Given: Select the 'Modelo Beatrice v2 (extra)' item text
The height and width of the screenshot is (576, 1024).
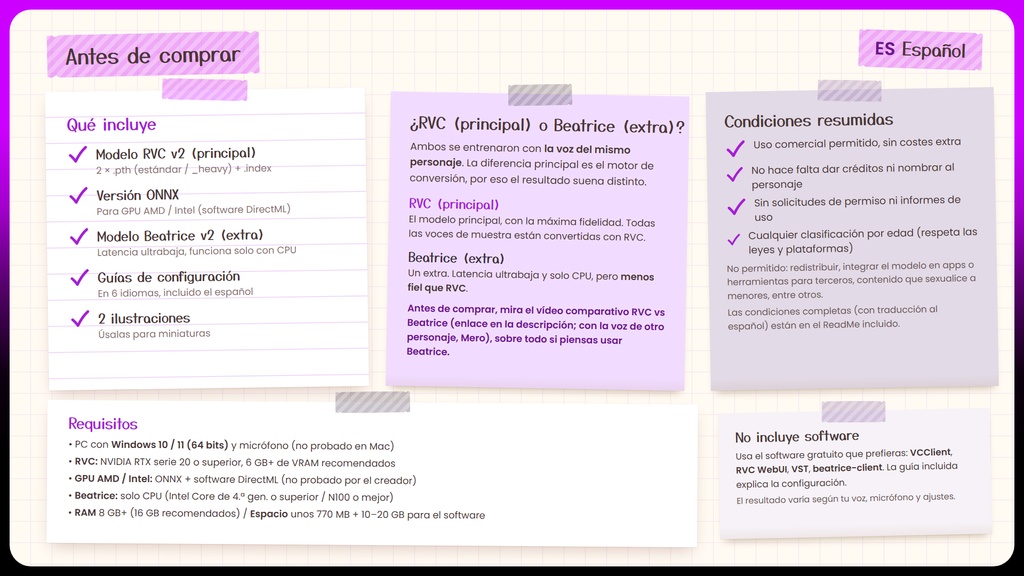Looking at the screenshot, I should click(180, 236).
